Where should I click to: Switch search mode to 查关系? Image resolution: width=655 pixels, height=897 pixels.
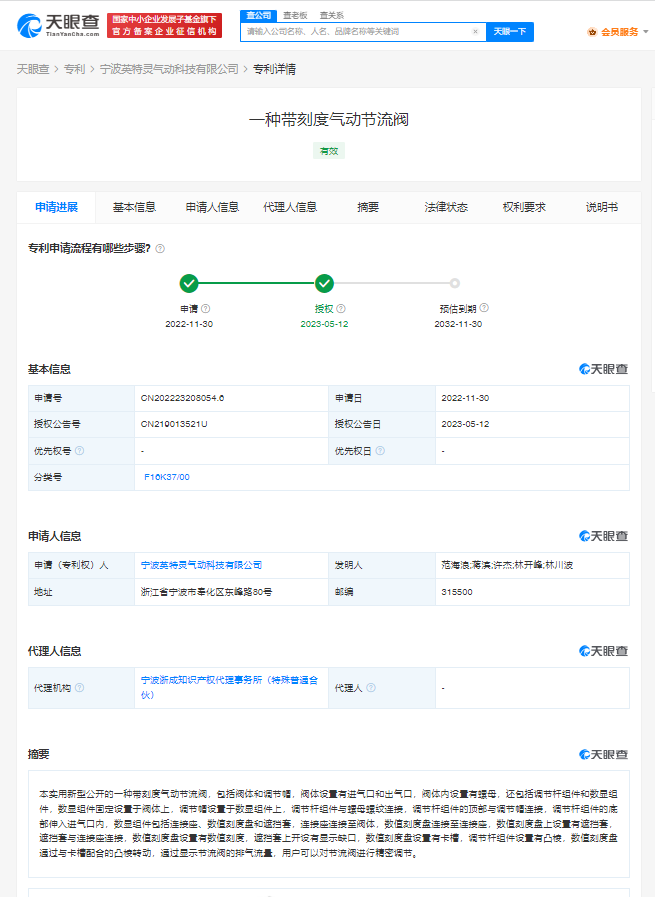(332, 16)
